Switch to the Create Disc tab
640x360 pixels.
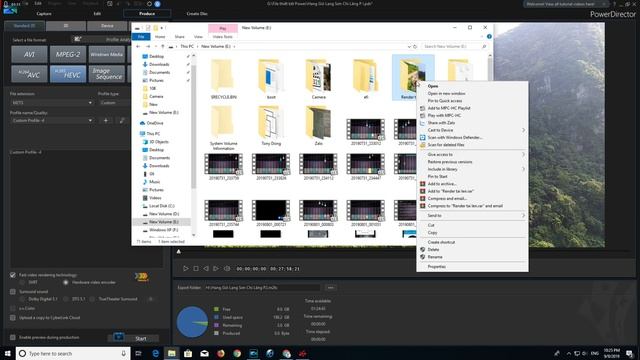[197, 13]
